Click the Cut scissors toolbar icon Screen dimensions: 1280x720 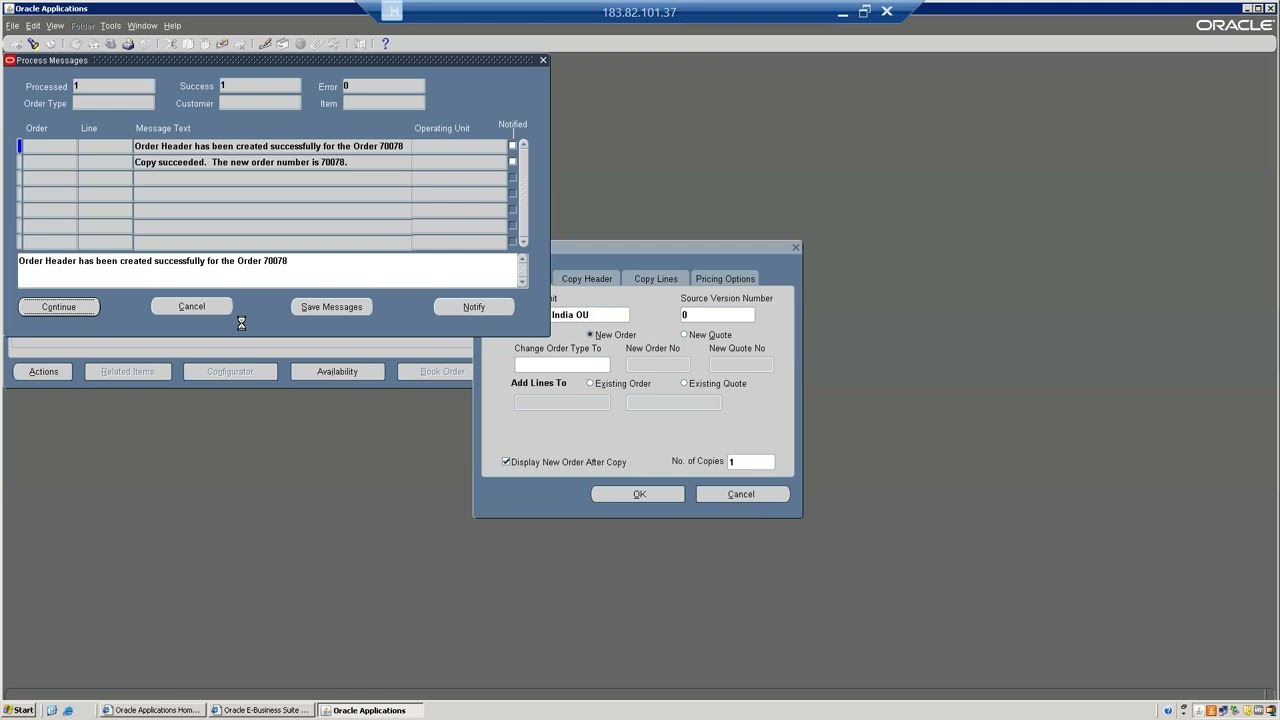tap(171, 44)
